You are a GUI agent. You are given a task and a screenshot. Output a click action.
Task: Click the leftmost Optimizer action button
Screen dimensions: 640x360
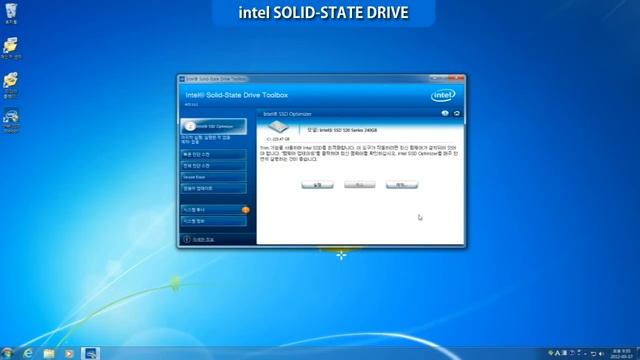(x=317, y=185)
